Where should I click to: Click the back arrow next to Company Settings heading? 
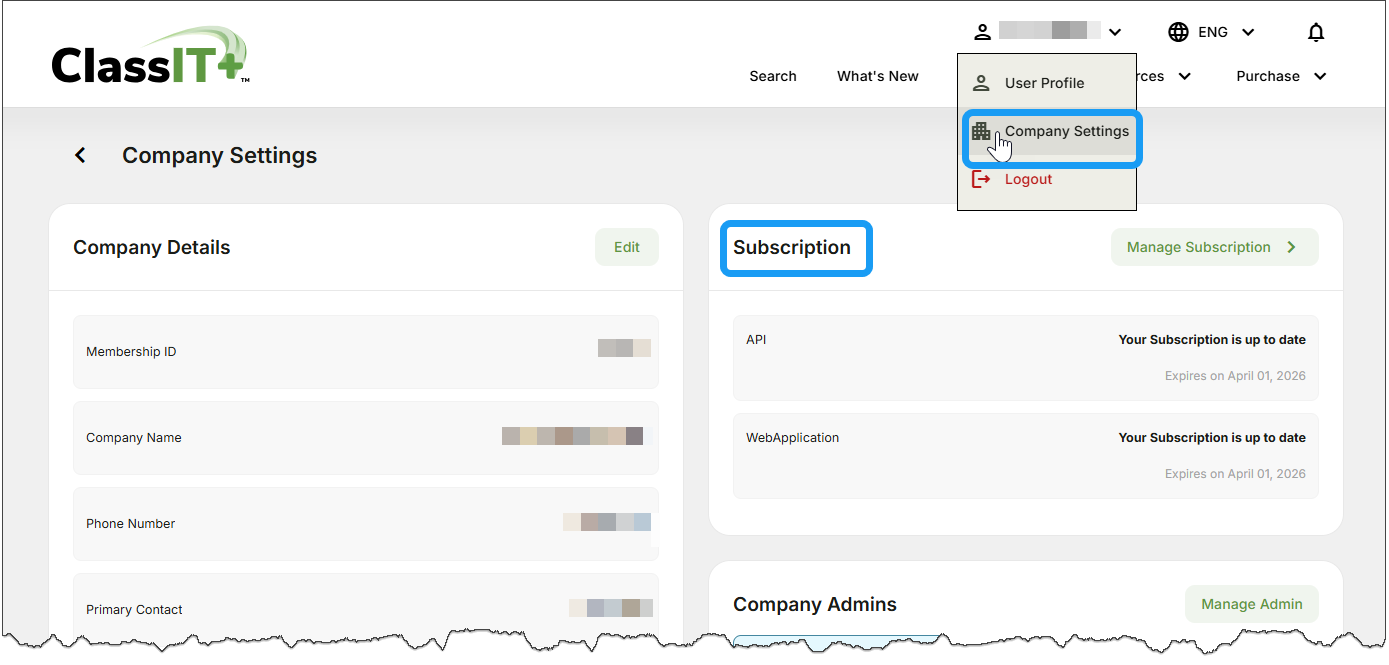[80, 155]
